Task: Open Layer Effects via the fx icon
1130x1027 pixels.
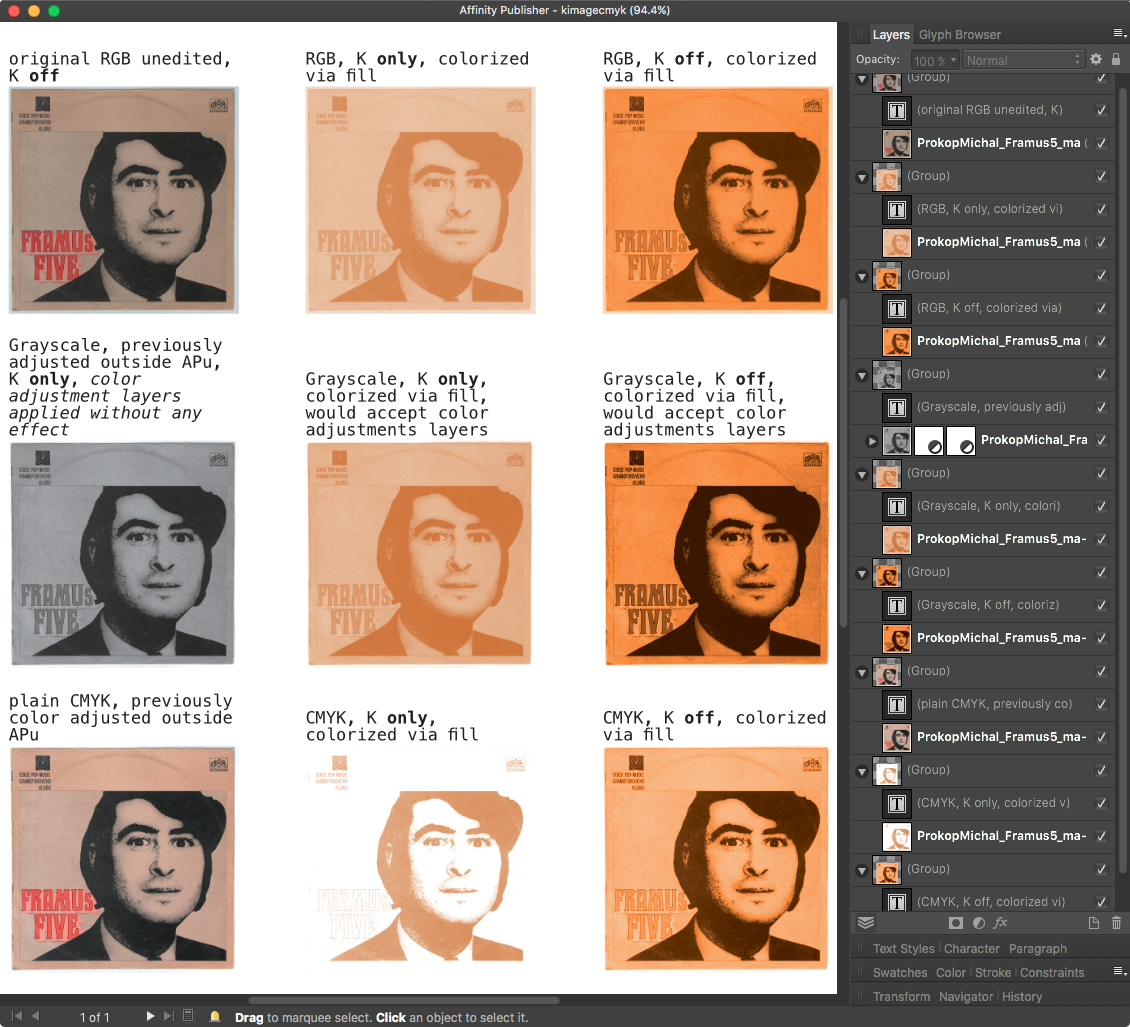Action: click(1000, 922)
